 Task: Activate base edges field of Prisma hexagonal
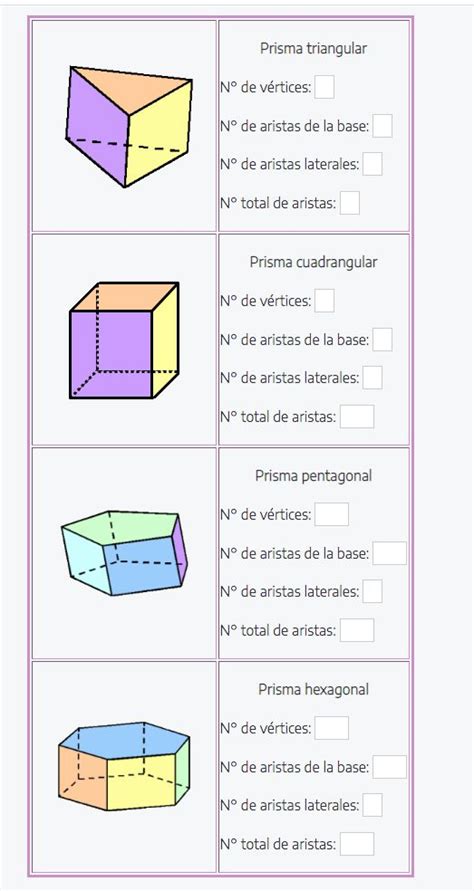tap(390, 767)
